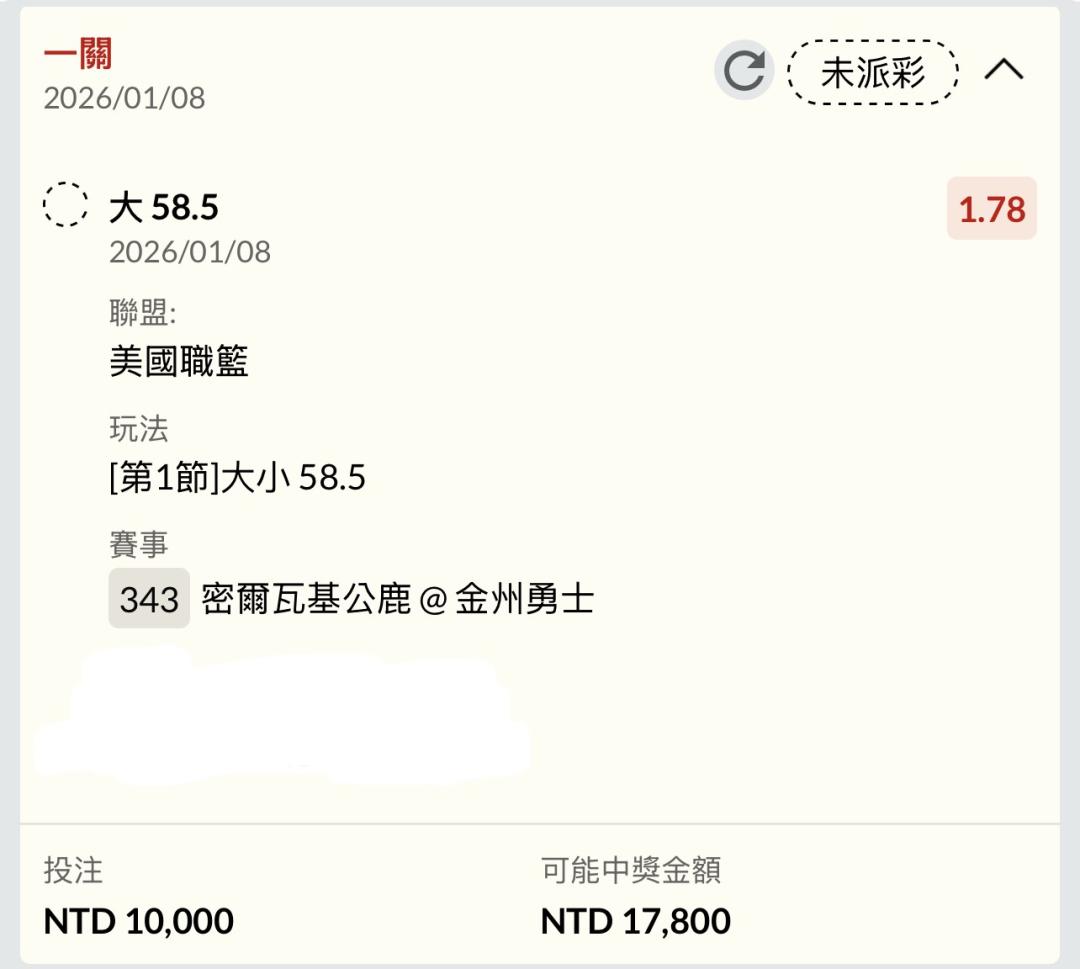Click the date under the 一關 heading
Viewport: 1080px width, 969px height.
[124, 98]
